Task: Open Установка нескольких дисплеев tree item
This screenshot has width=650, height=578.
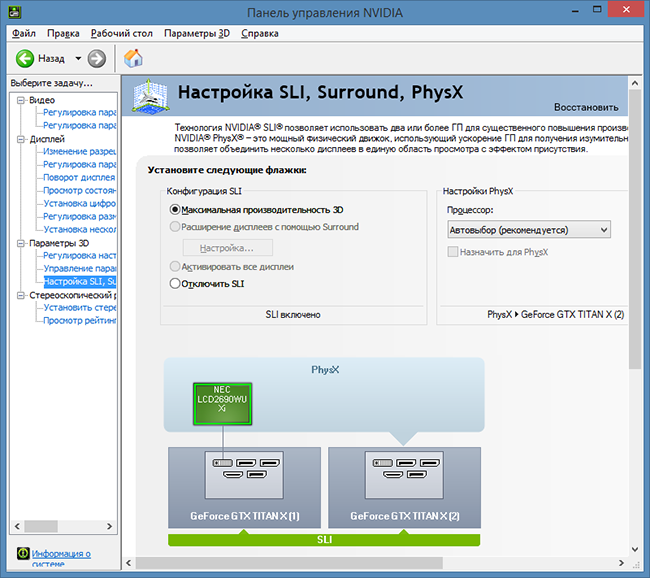Action: (x=80, y=229)
